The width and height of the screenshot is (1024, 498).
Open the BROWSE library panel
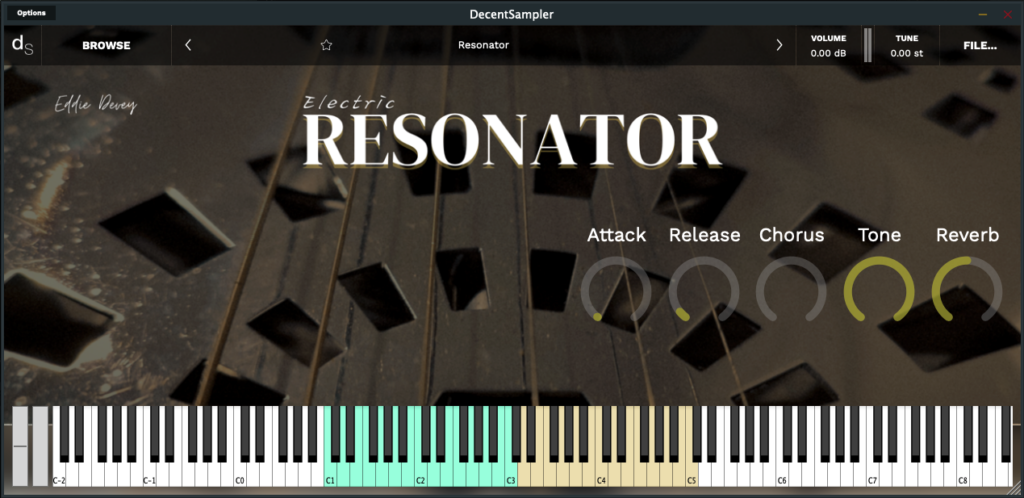click(106, 46)
